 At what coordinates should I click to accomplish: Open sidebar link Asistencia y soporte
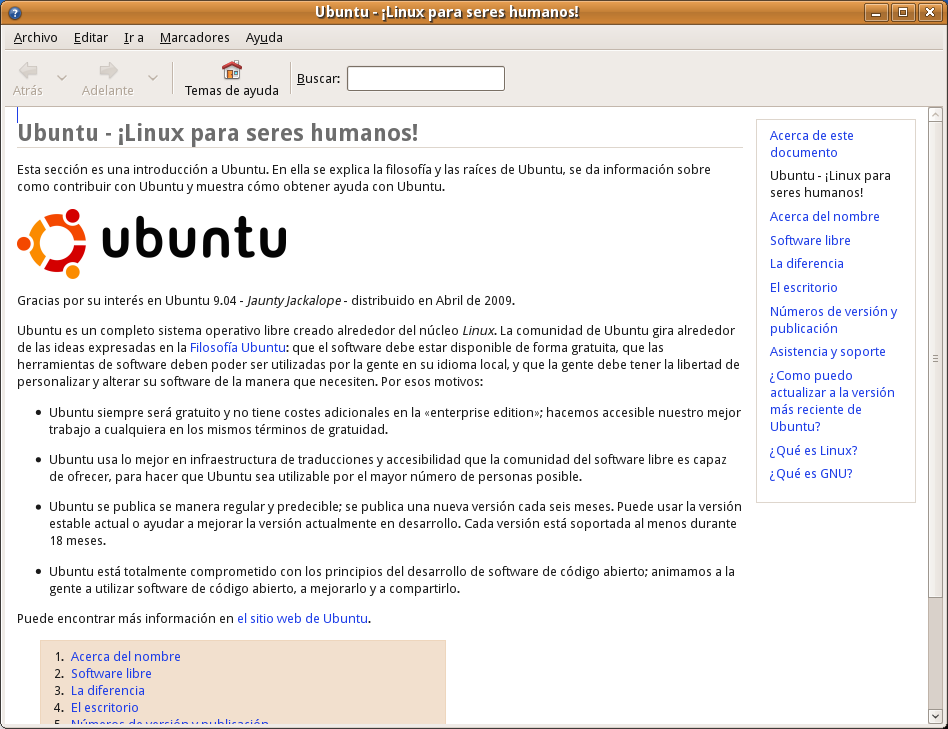[x=828, y=352]
